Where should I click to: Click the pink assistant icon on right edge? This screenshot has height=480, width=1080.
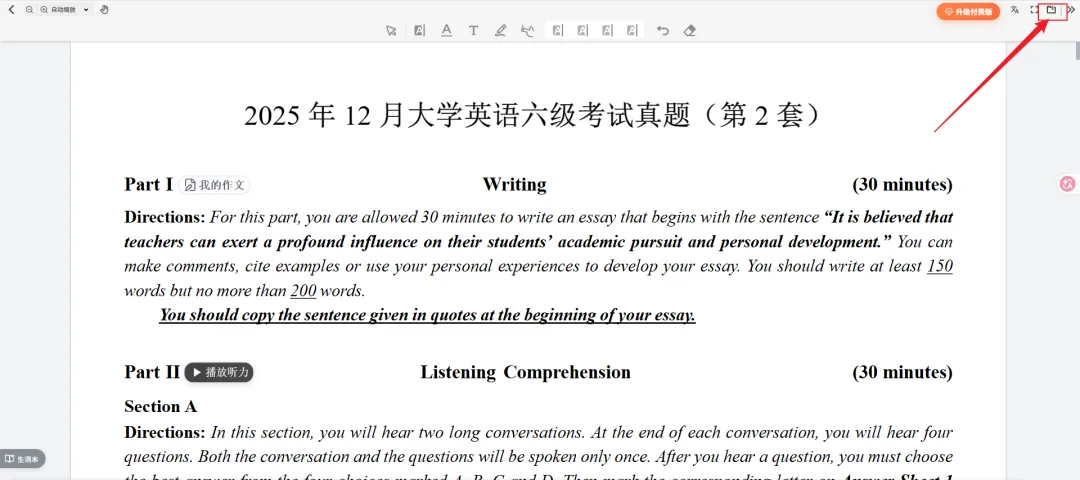1068,184
